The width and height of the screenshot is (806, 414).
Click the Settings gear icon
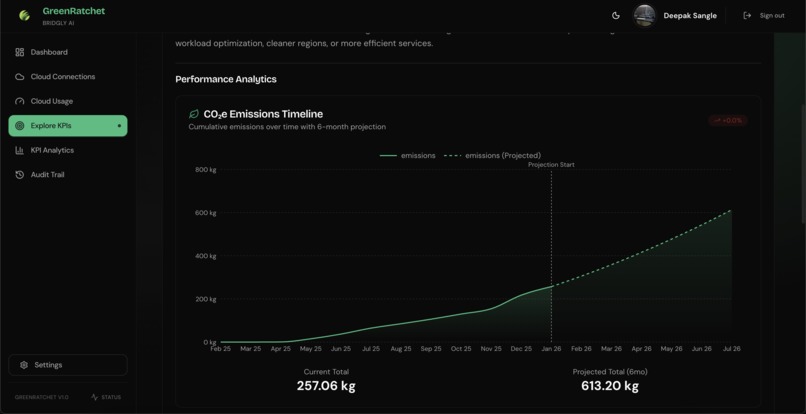click(24, 365)
